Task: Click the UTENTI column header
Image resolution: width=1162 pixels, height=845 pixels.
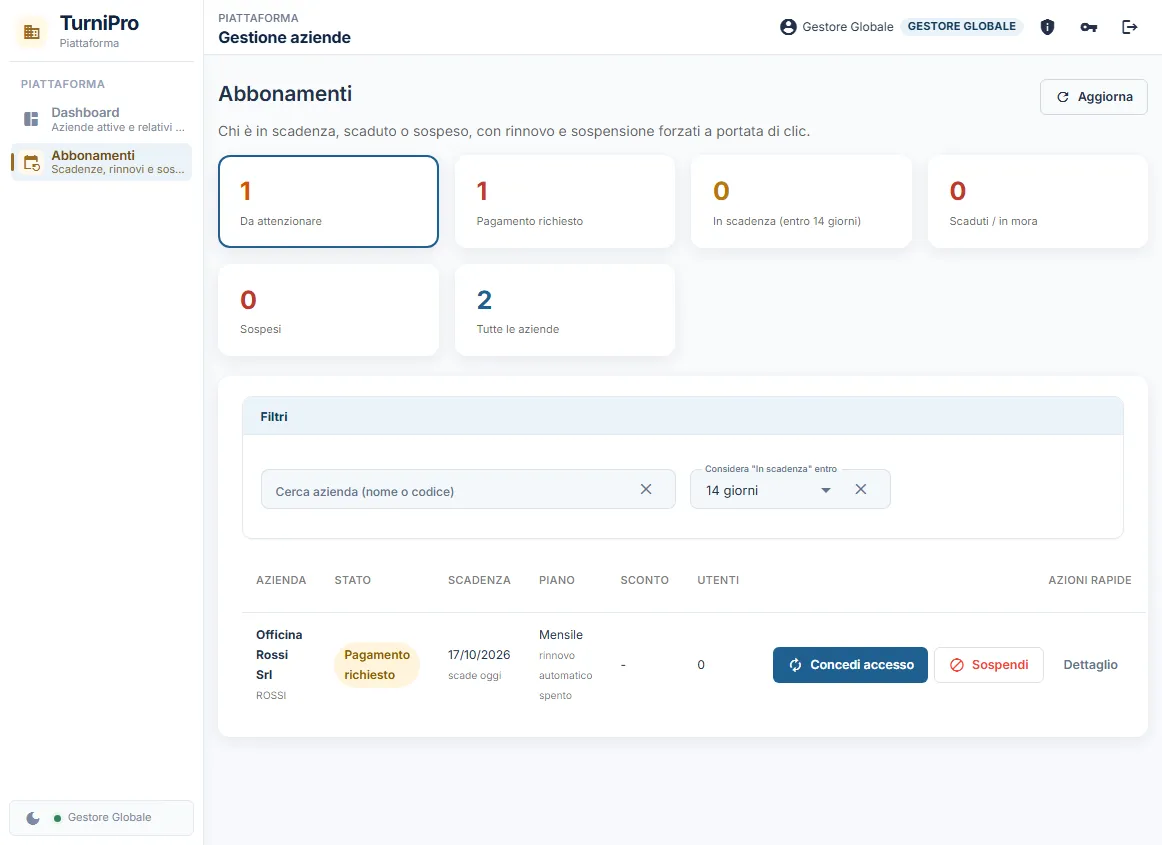Action: click(x=718, y=580)
